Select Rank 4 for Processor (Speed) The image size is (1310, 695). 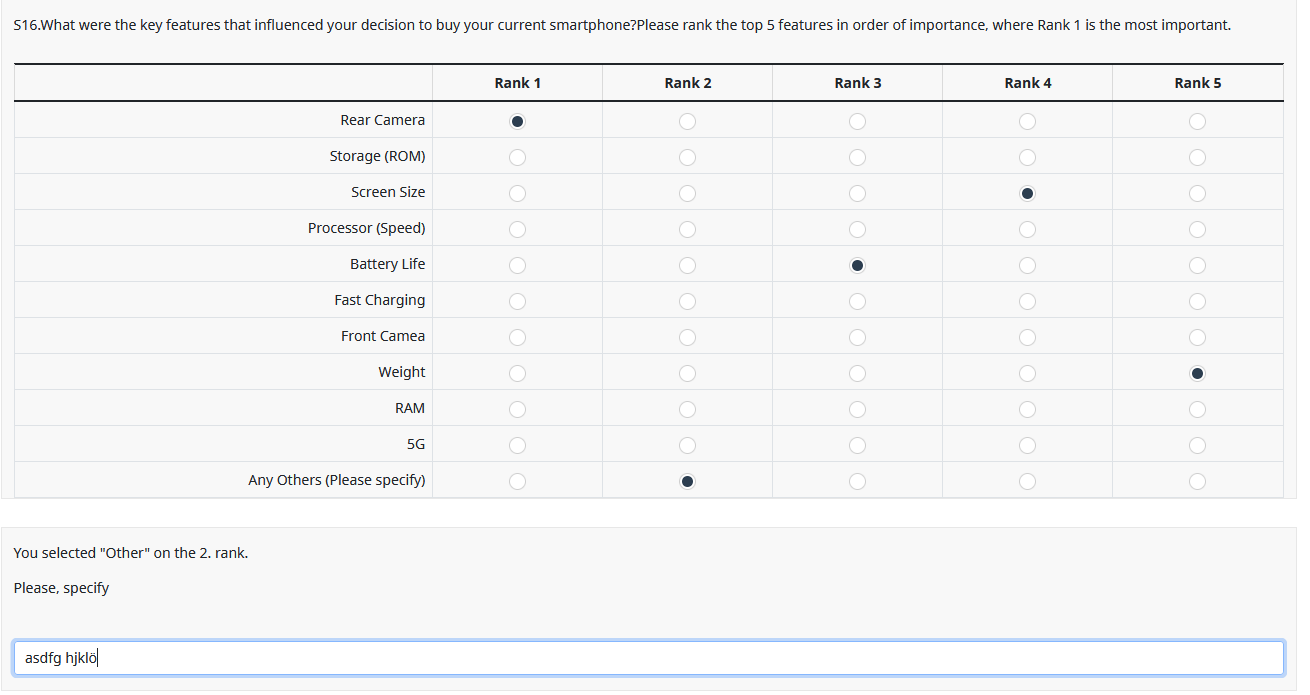tap(1027, 230)
